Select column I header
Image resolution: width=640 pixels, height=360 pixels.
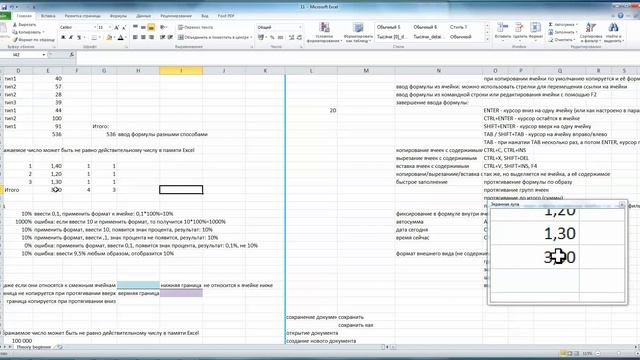point(181,71)
